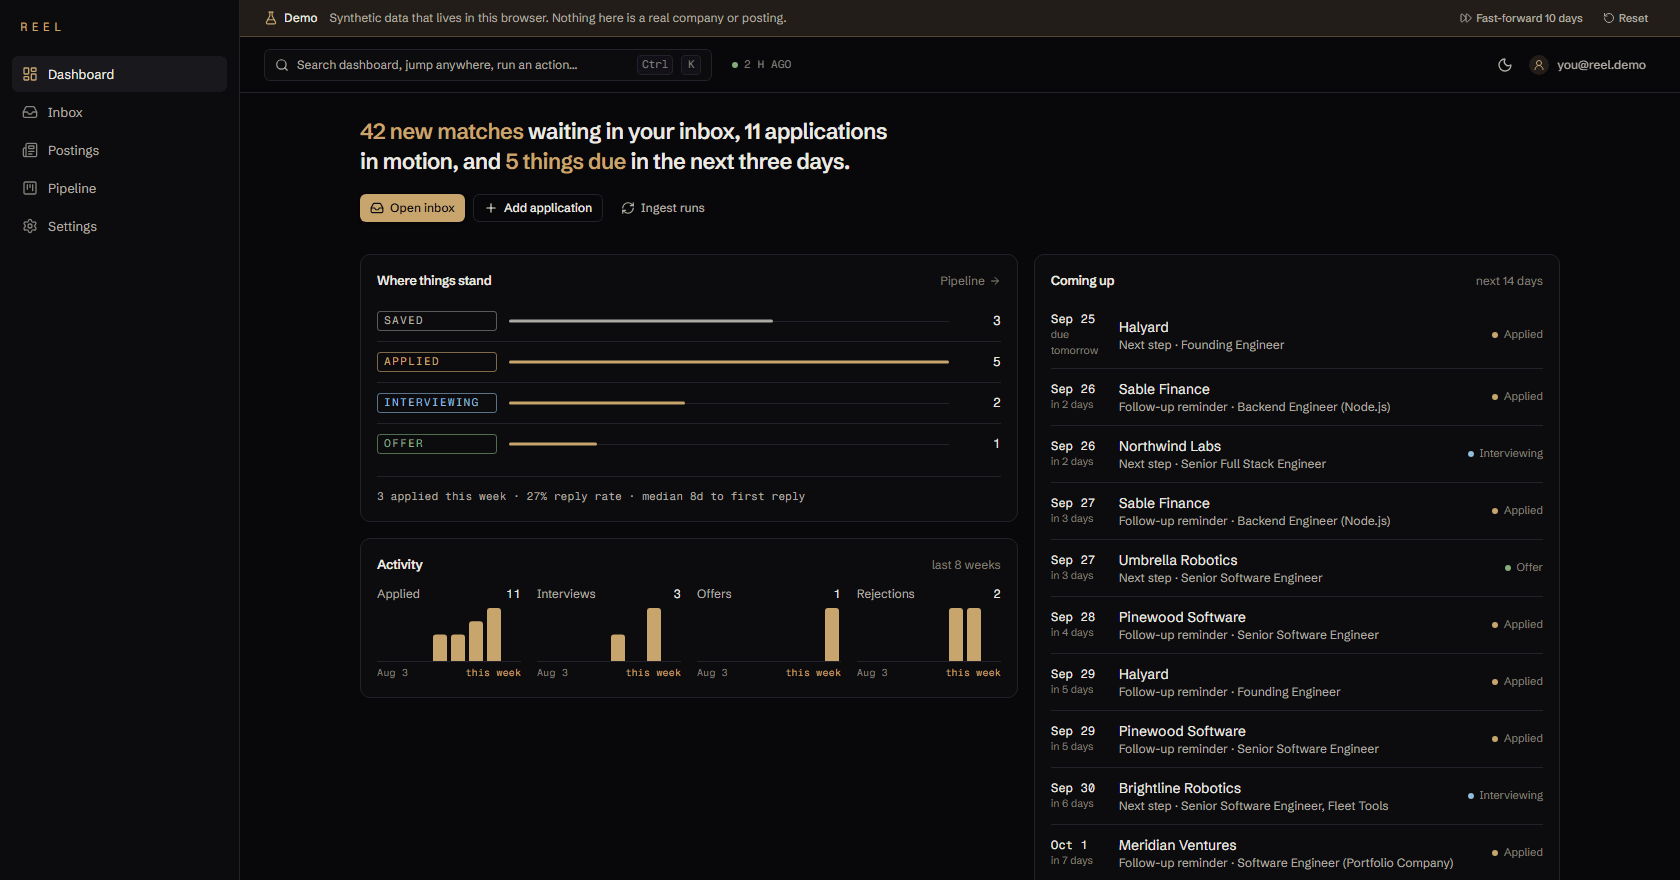Open the Northwind Labs upcoming item
Screen dimensions: 1680x880
pos(1296,454)
